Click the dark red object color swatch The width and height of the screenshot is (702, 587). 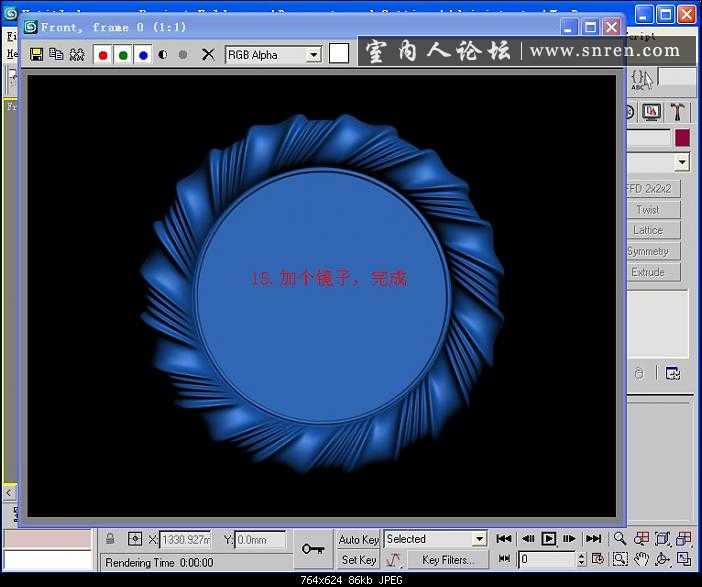(682, 138)
